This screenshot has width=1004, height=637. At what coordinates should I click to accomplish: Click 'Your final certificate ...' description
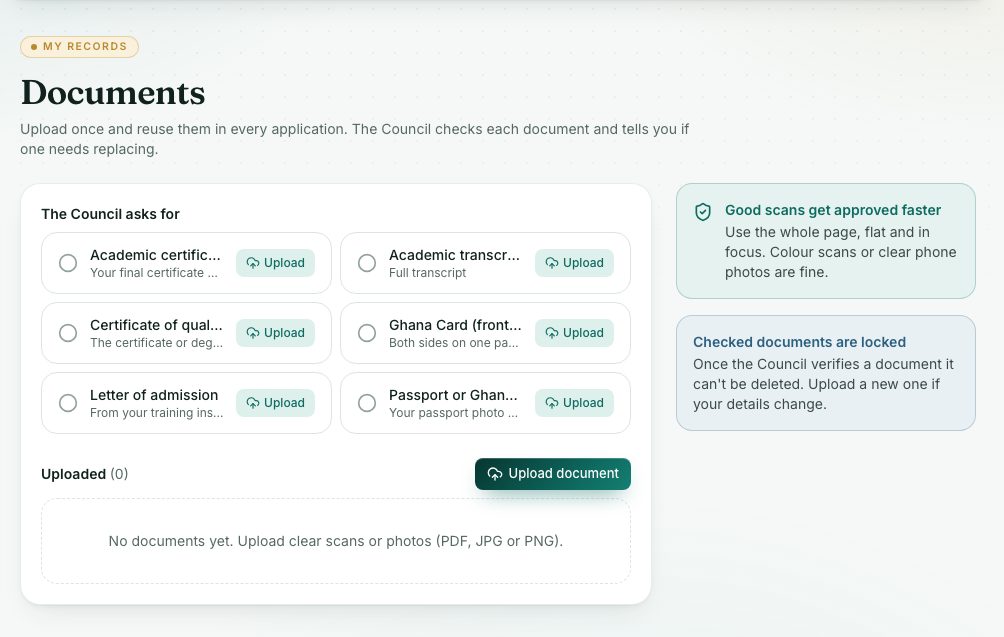[x=154, y=273]
